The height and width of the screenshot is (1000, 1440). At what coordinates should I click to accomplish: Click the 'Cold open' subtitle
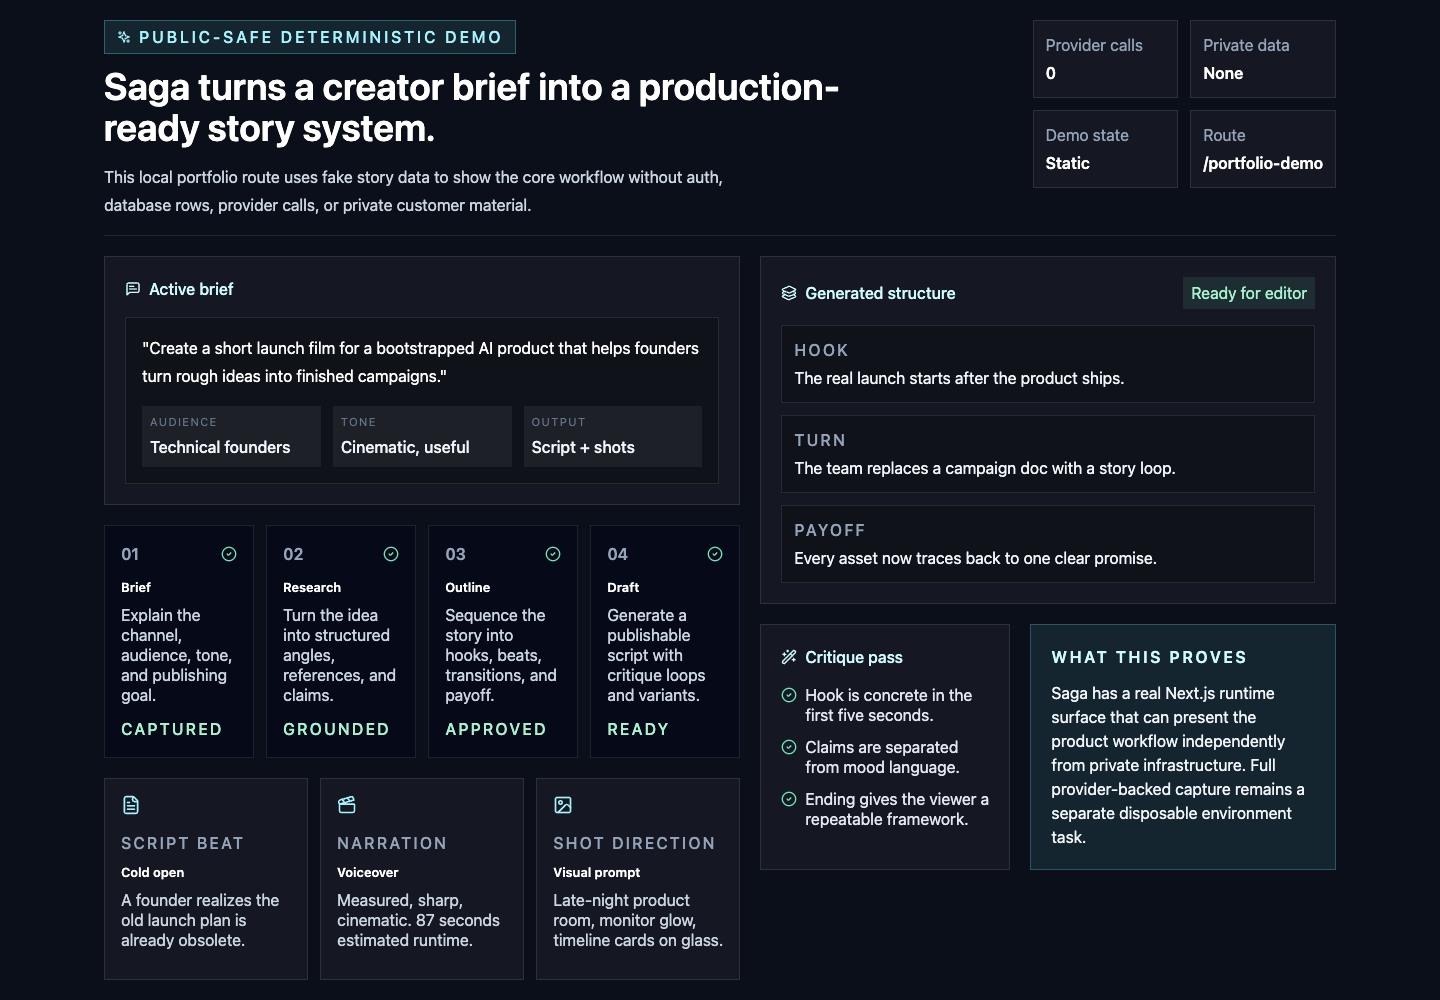tap(152, 872)
